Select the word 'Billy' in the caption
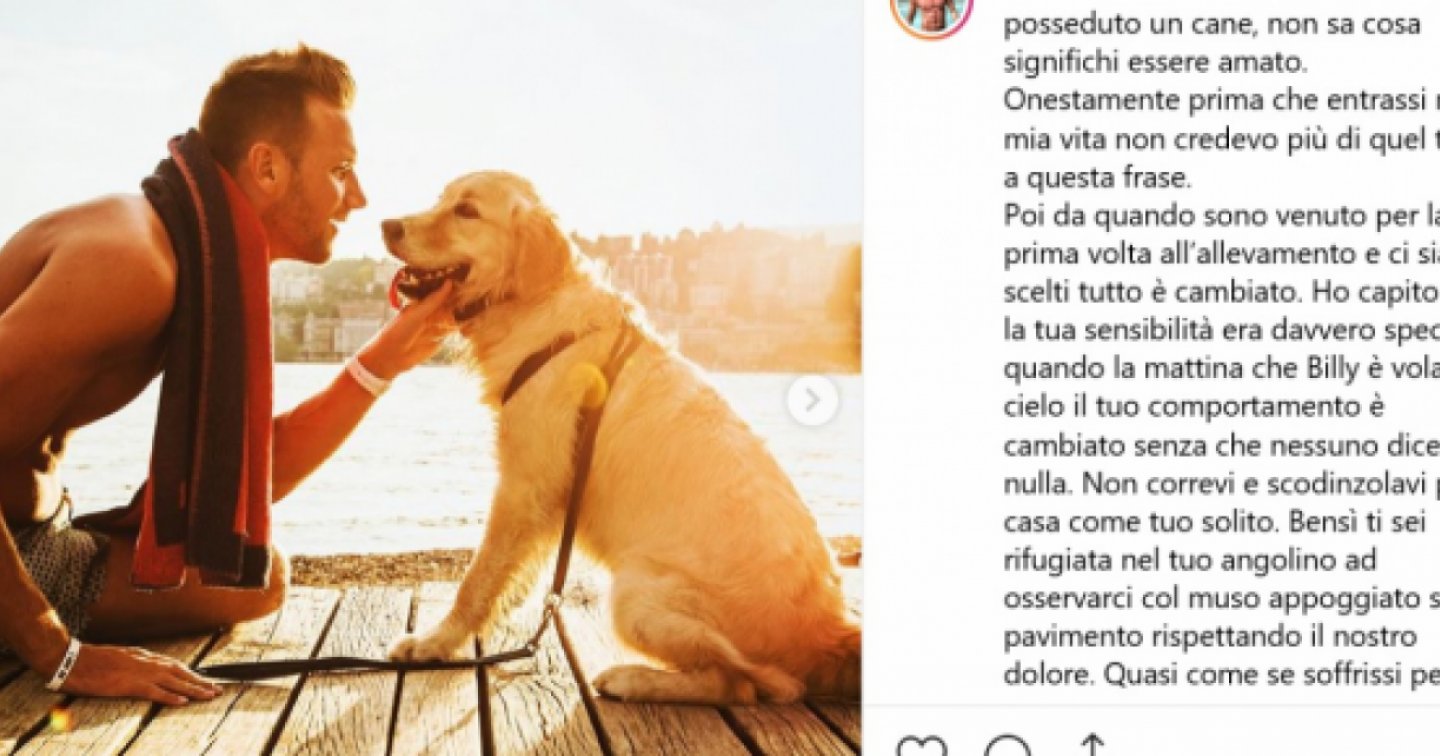 pos(1332,369)
